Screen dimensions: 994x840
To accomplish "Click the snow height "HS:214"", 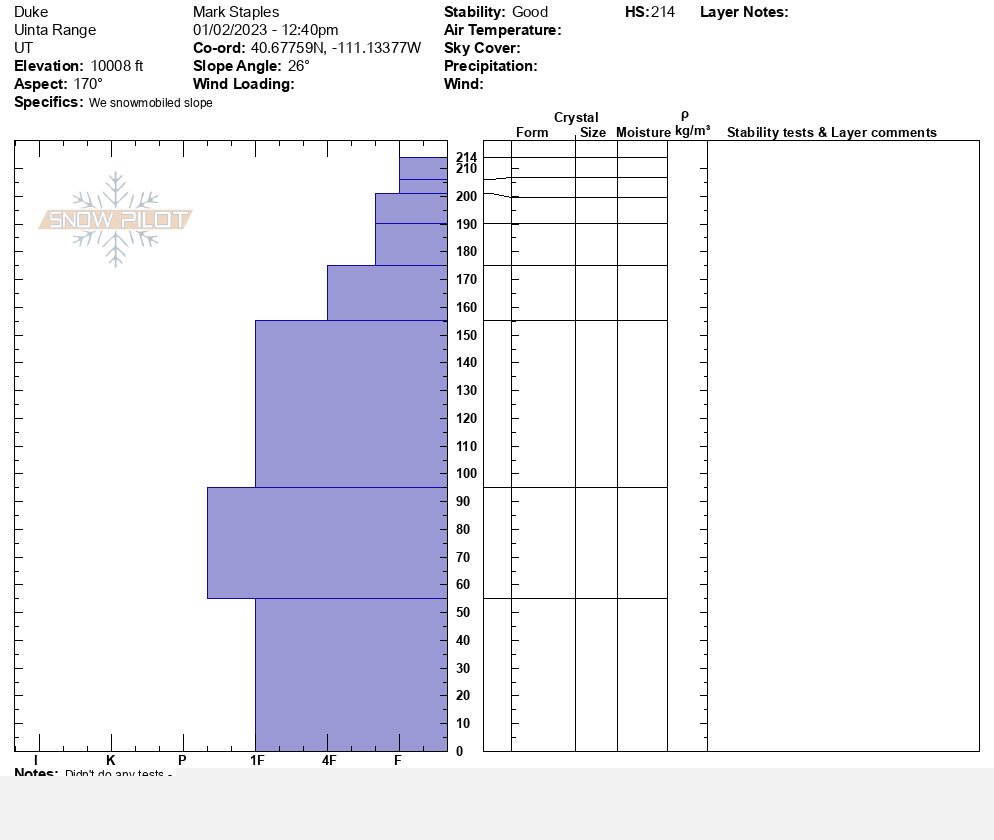I will click(650, 12).
